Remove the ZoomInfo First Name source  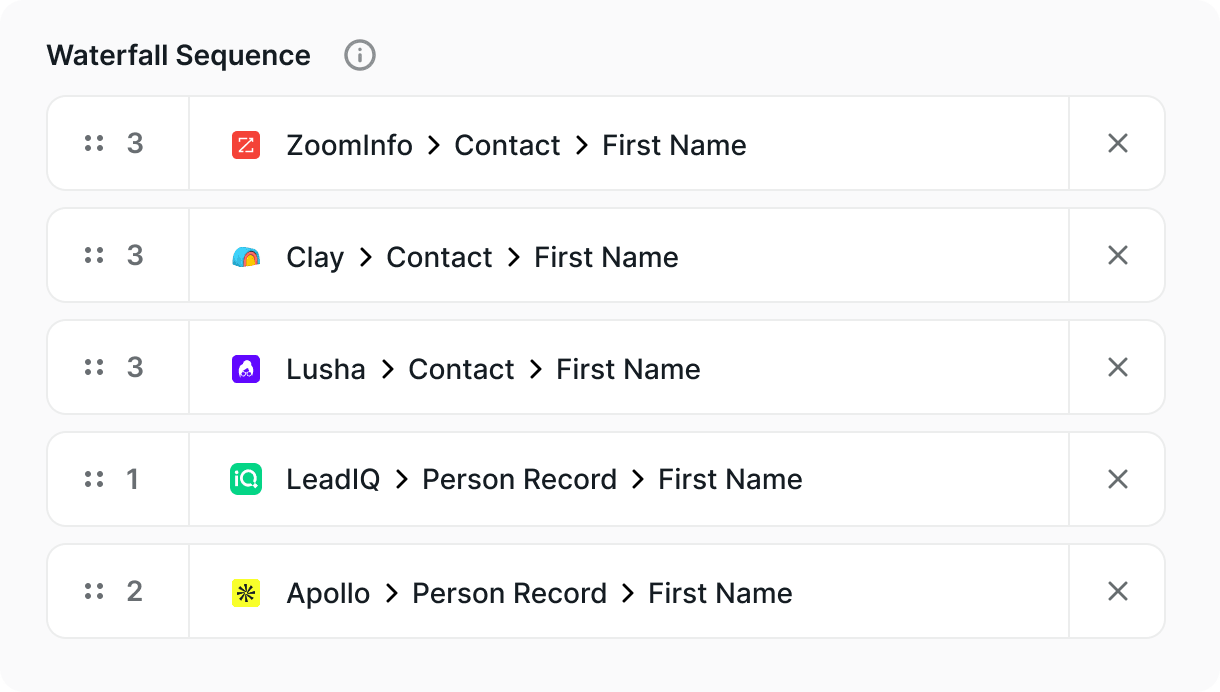pos(1118,144)
